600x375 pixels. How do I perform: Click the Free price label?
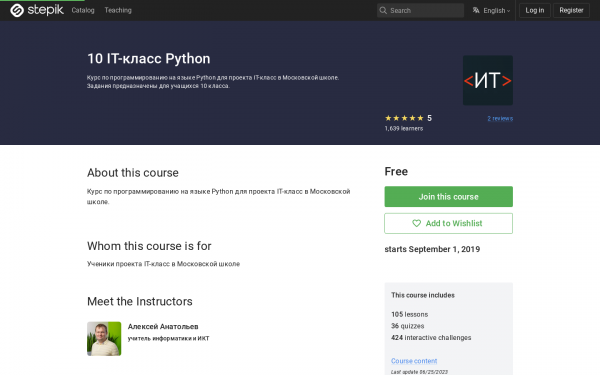[x=396, y=171]
